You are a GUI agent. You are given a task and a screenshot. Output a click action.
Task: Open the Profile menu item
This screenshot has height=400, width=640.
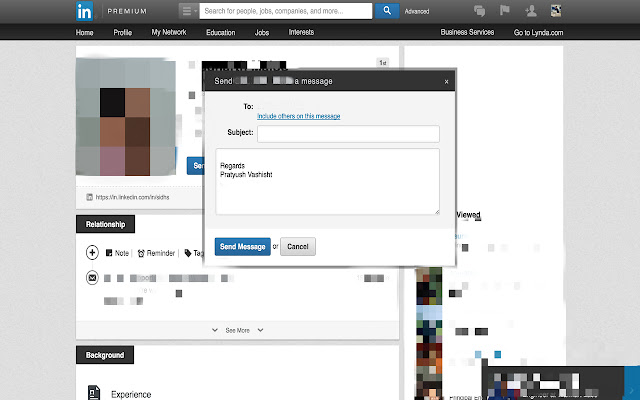coord(122,32)
